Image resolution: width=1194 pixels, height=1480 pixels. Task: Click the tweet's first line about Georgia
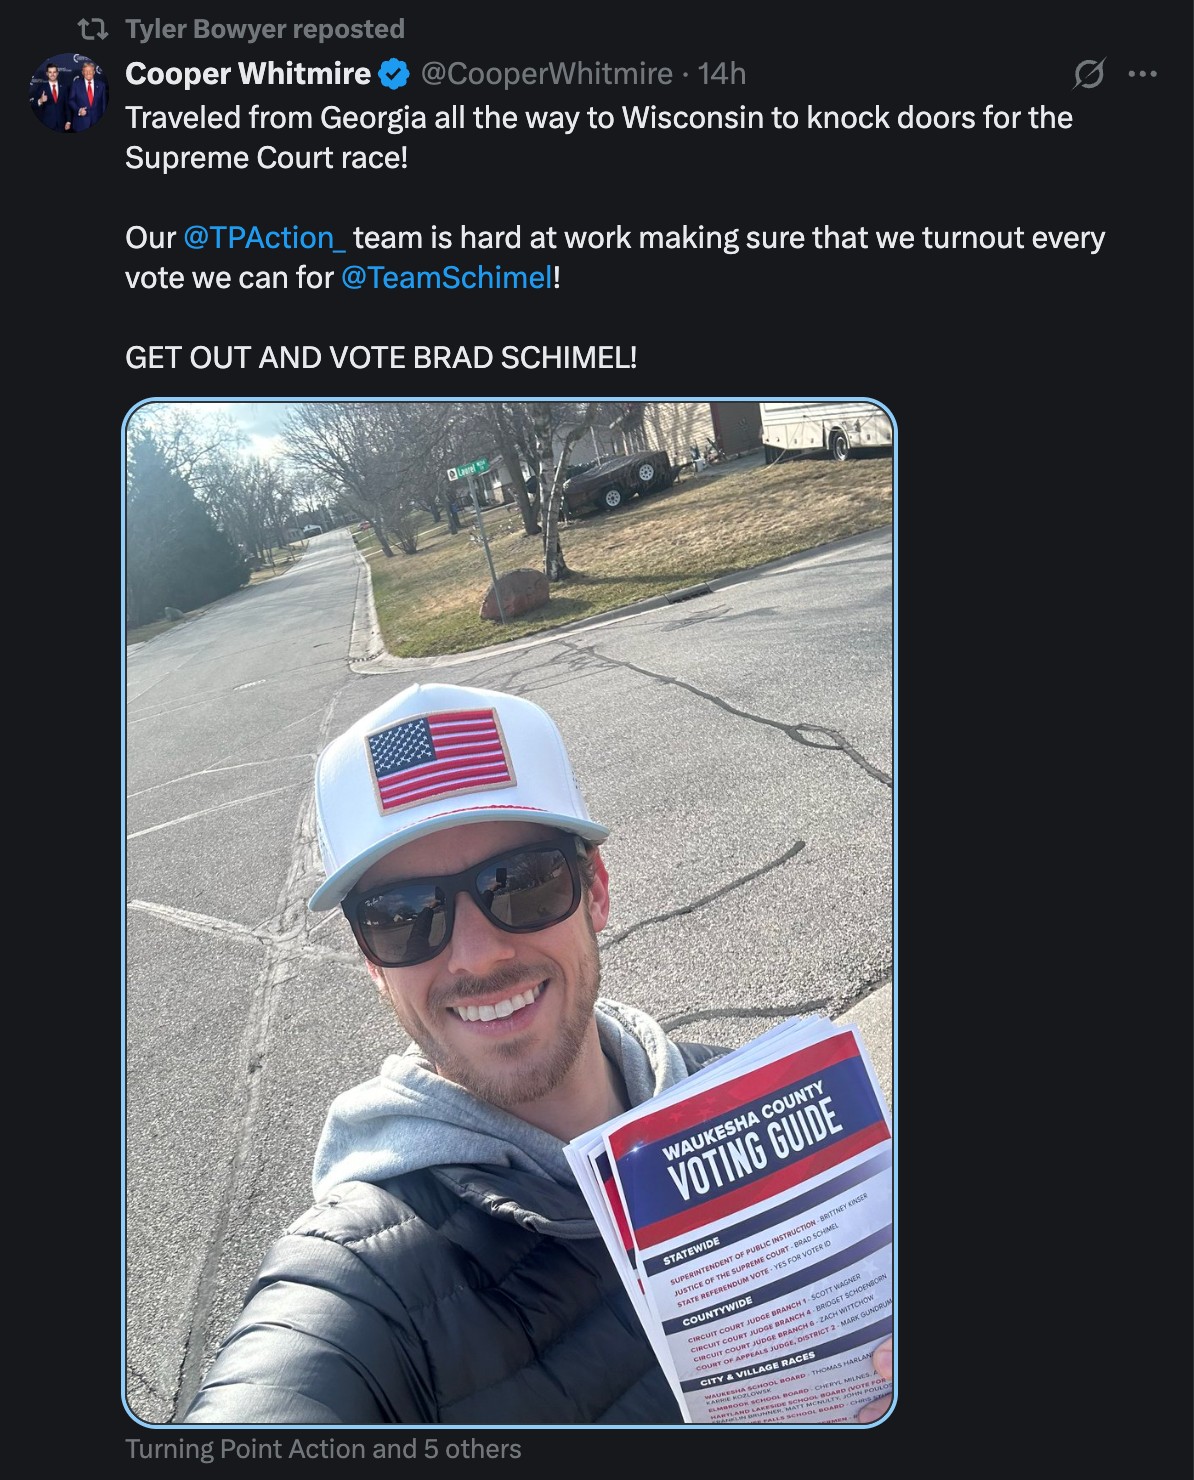599,118
